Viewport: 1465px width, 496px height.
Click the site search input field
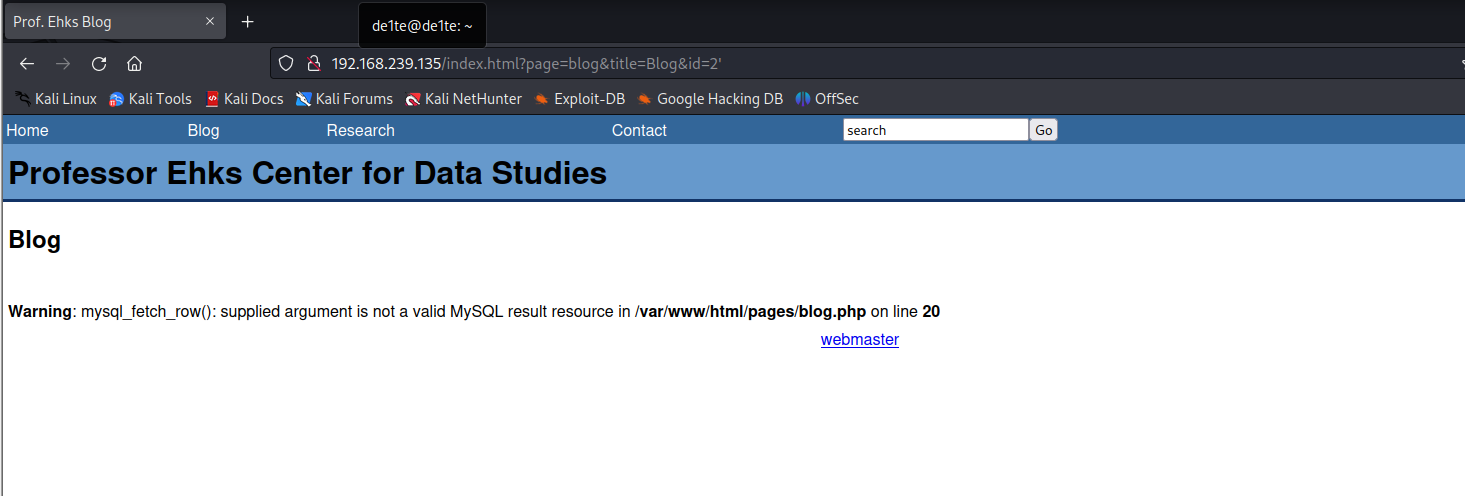(936, 130)
